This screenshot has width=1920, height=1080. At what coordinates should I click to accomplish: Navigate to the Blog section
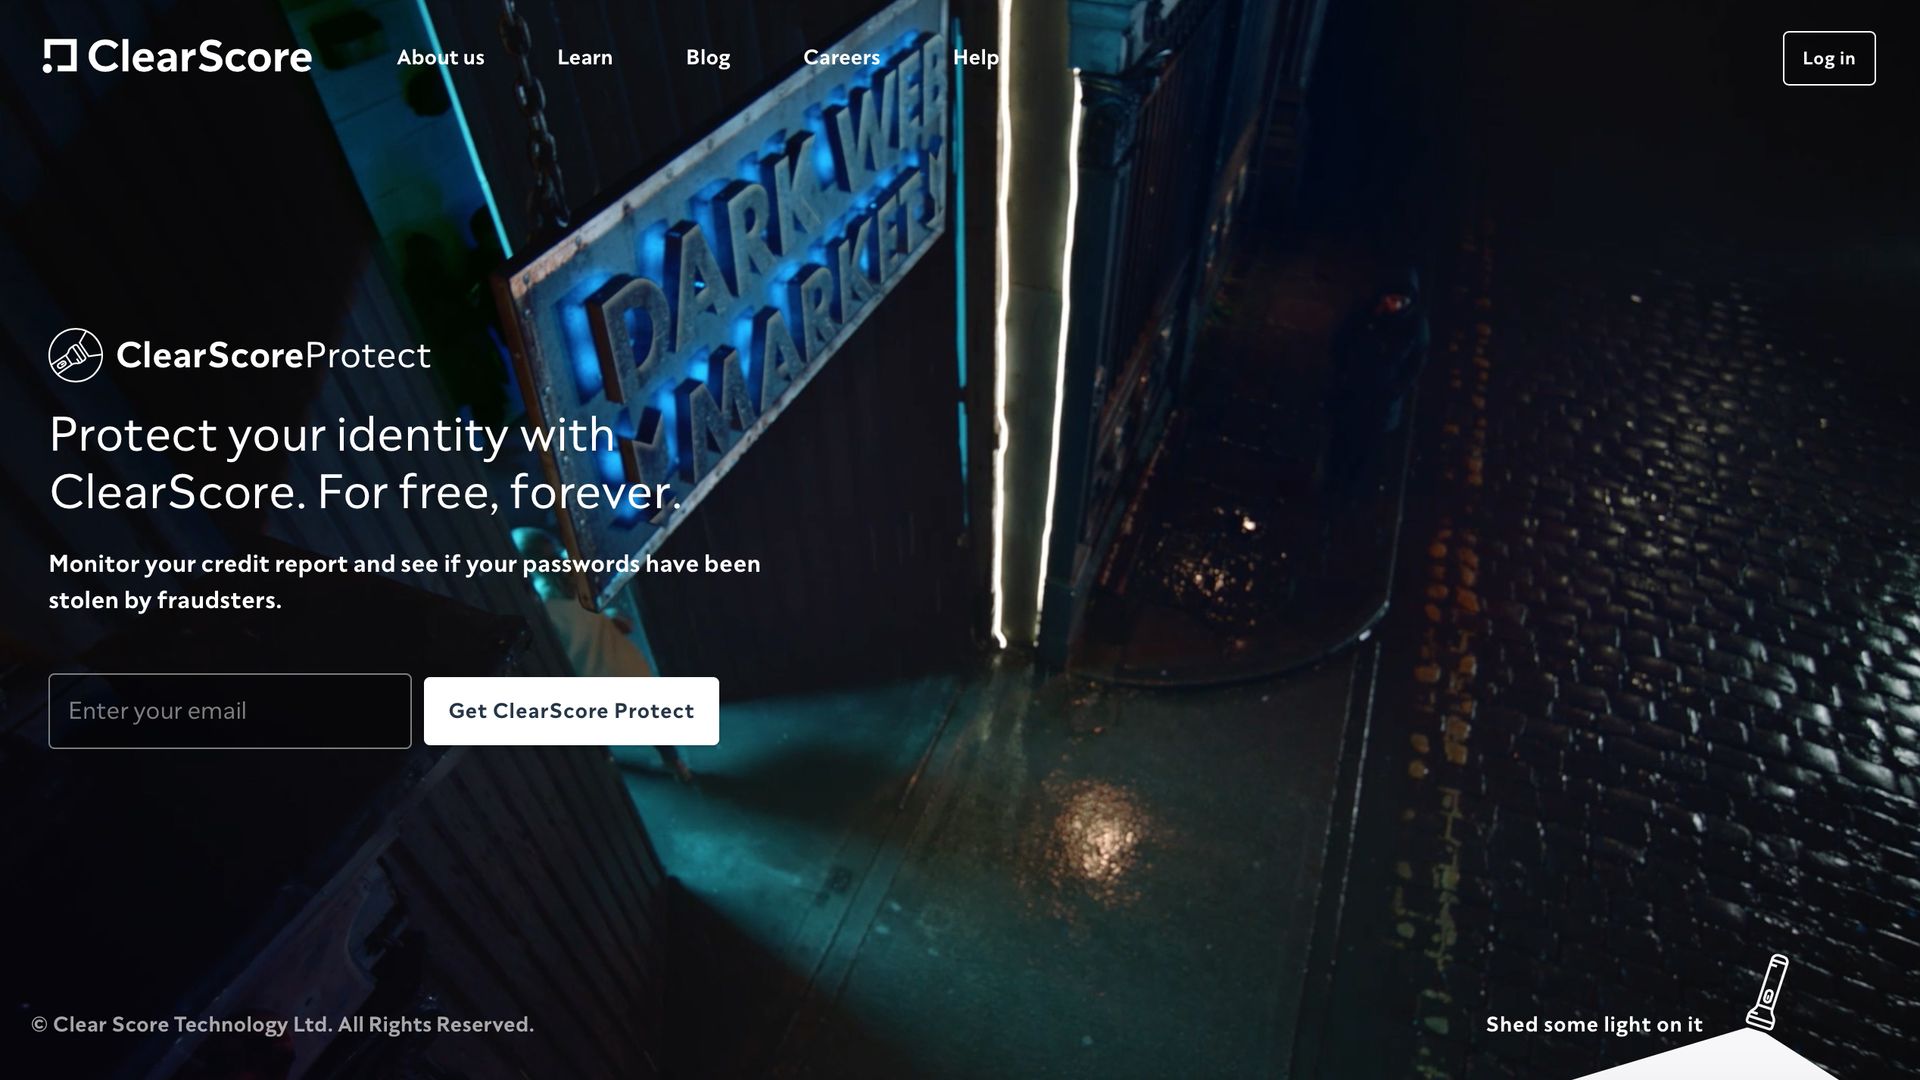[707, 57]
